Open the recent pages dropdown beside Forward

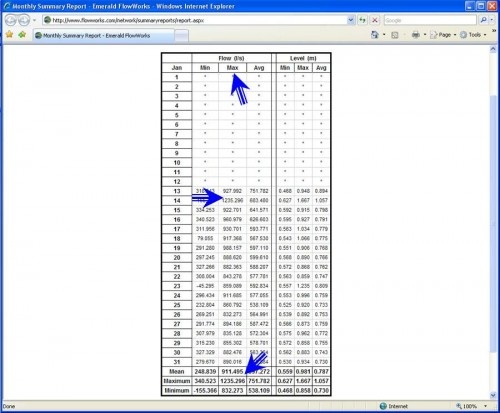[x=34, y=20]
